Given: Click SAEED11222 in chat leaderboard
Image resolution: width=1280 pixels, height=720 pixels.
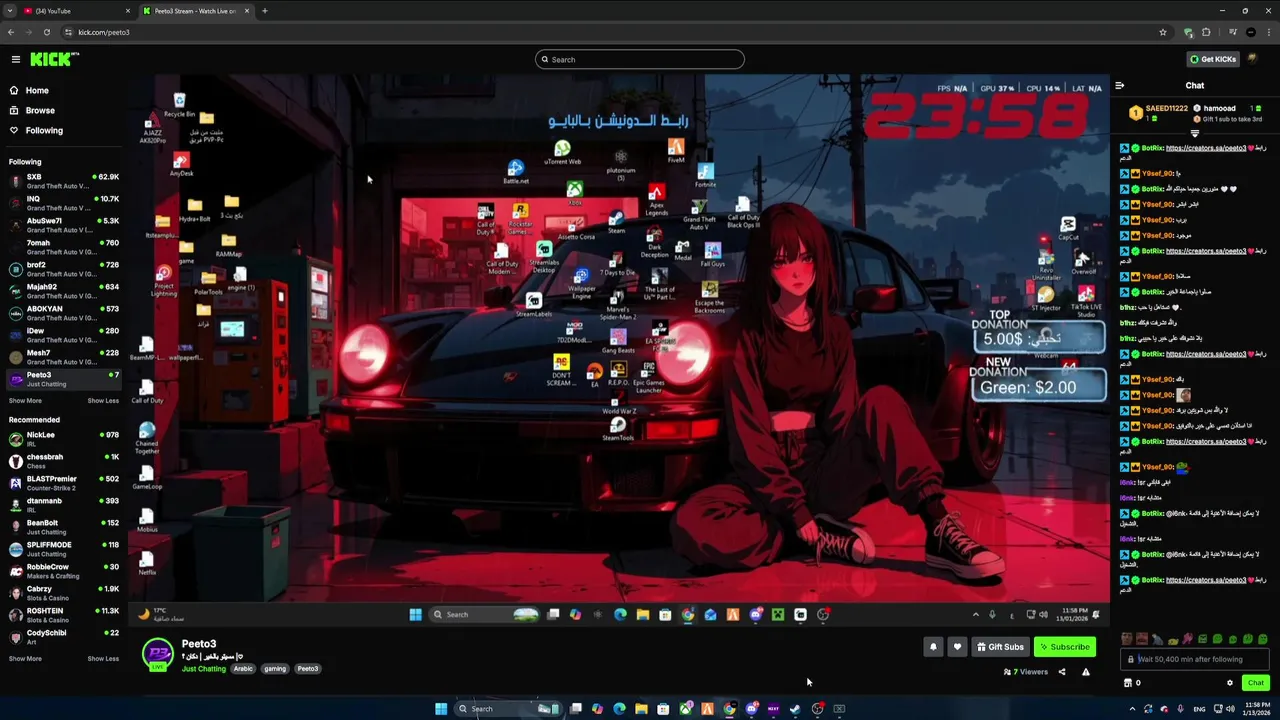Looking at the screenshot, I should [1166, 108].
